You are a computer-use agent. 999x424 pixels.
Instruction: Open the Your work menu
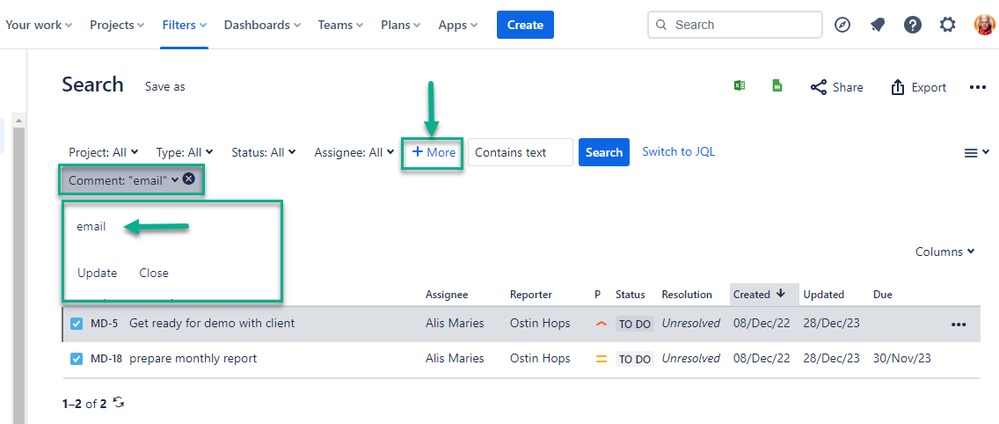(x=38, y=25)
